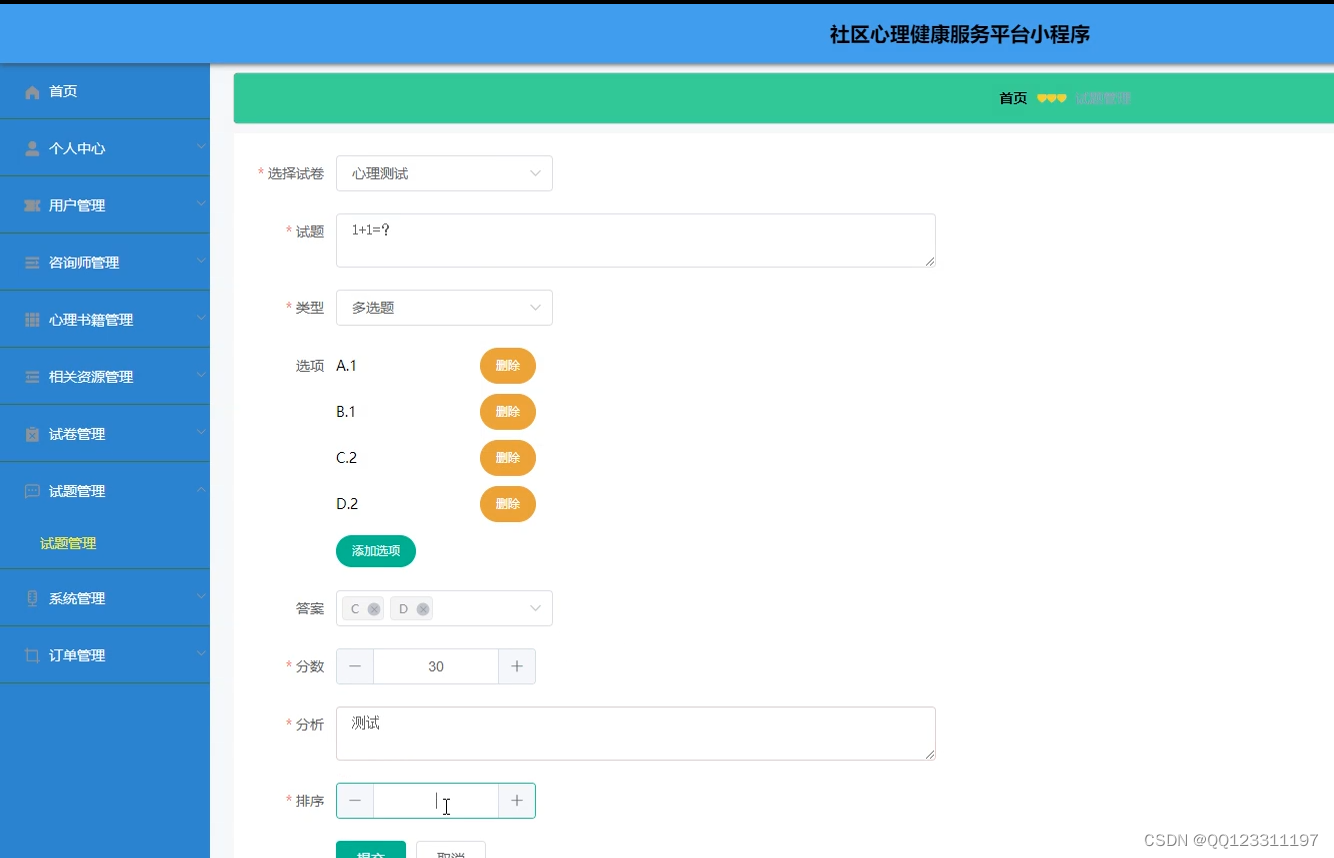
Task: Expand the 用户管理 menu chevron
Action: [x=201, y=204]
